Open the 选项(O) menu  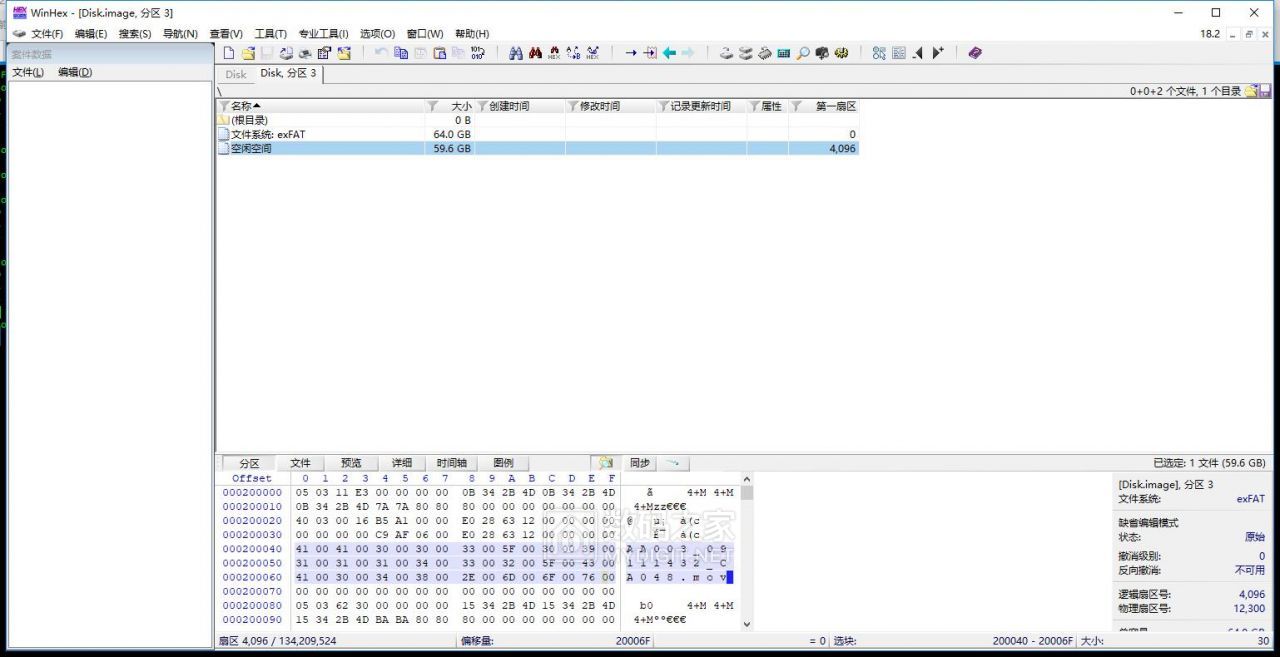[x=377, y=34]
